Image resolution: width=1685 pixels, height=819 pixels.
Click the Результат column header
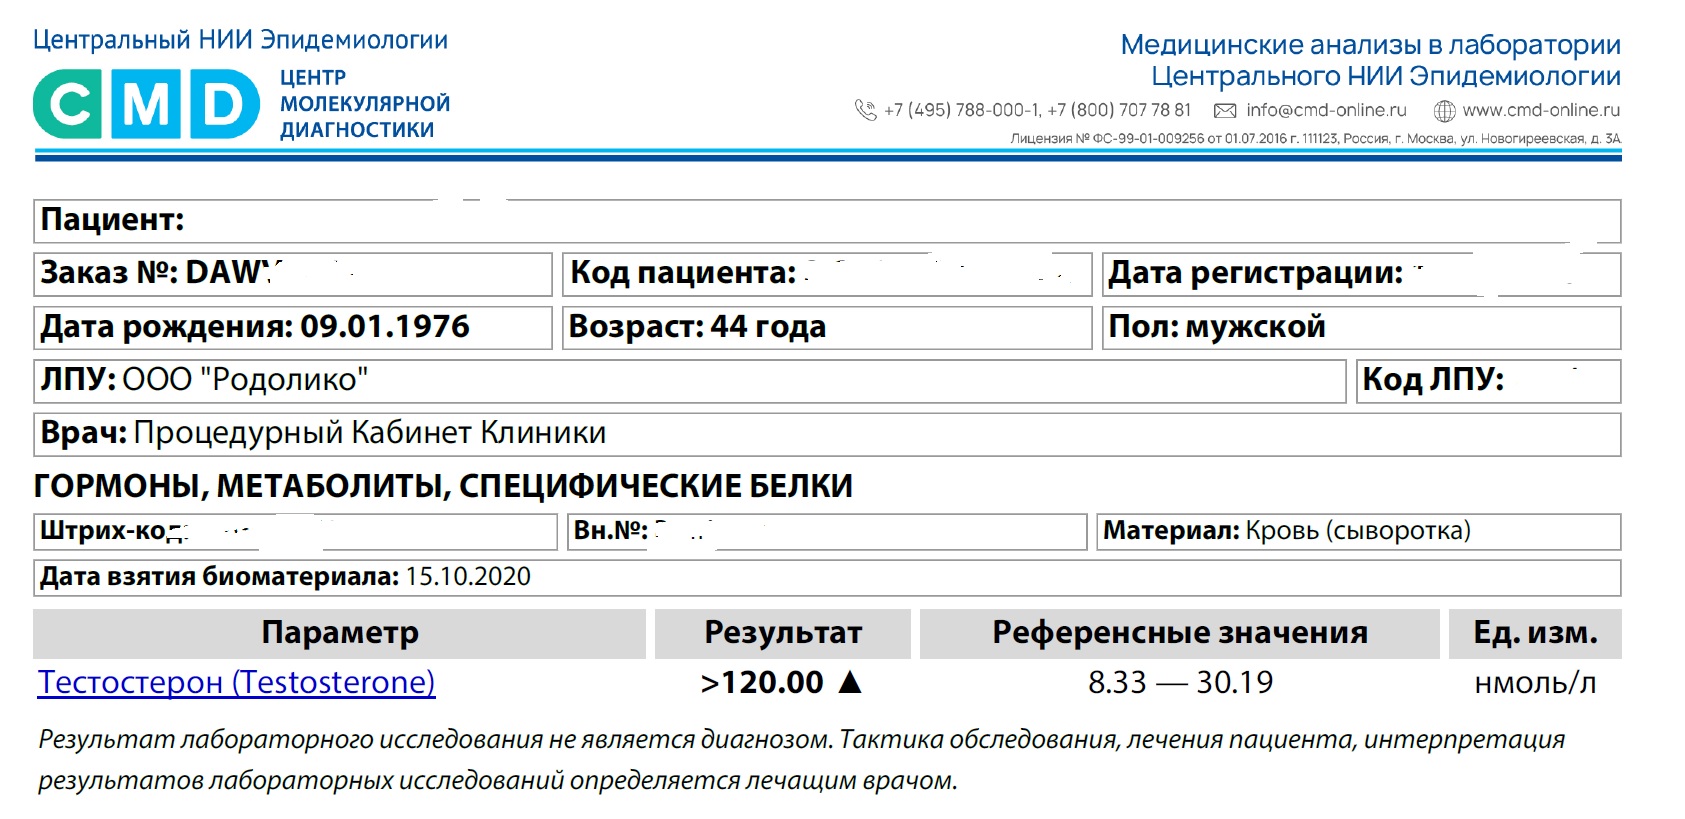[x=782, y=633]
